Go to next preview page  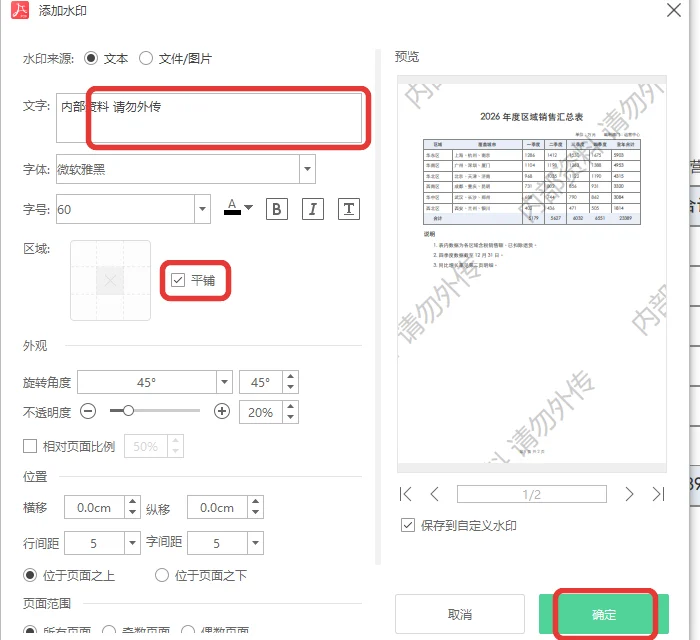pyautogui.click(x=629, y=494)
